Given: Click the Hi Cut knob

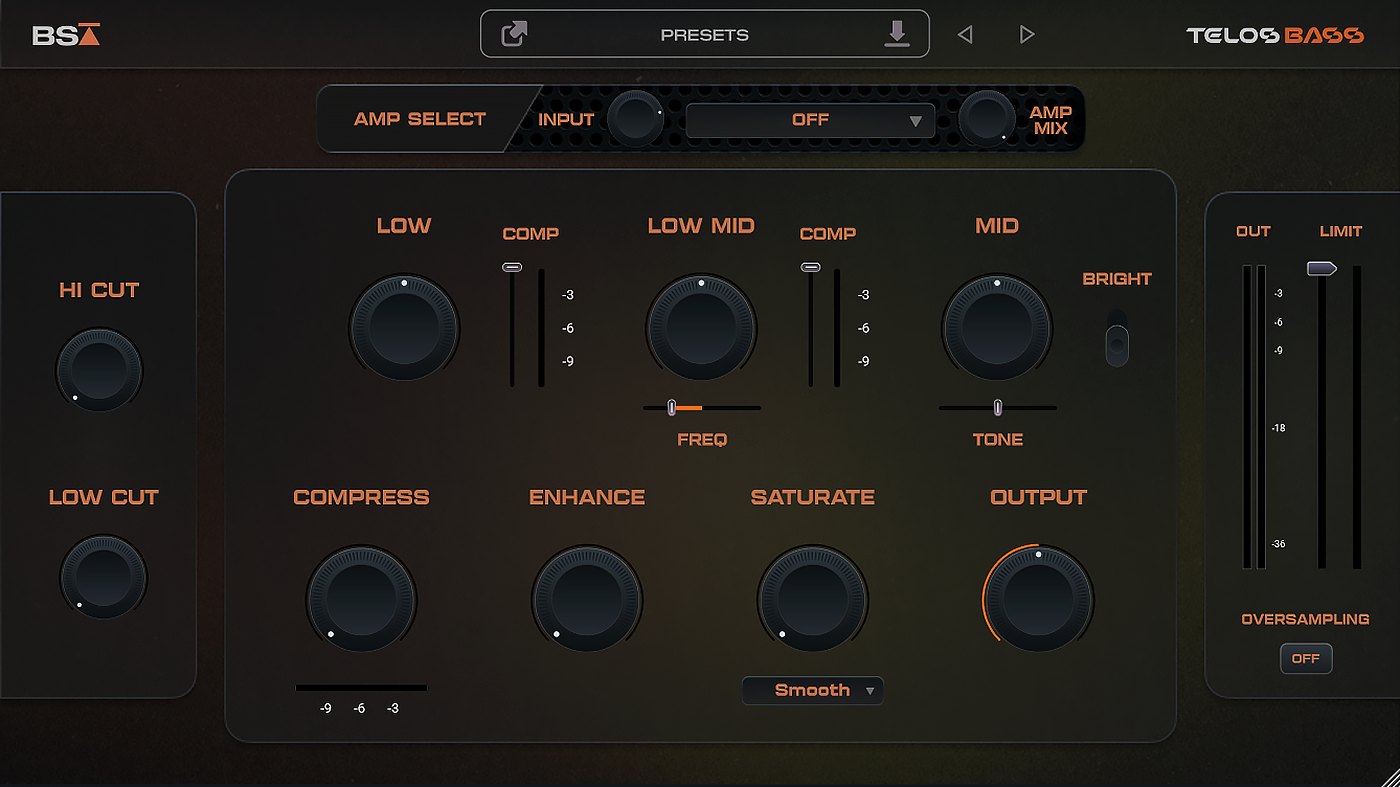Looking at the screenshot, I should pos(99,371).
